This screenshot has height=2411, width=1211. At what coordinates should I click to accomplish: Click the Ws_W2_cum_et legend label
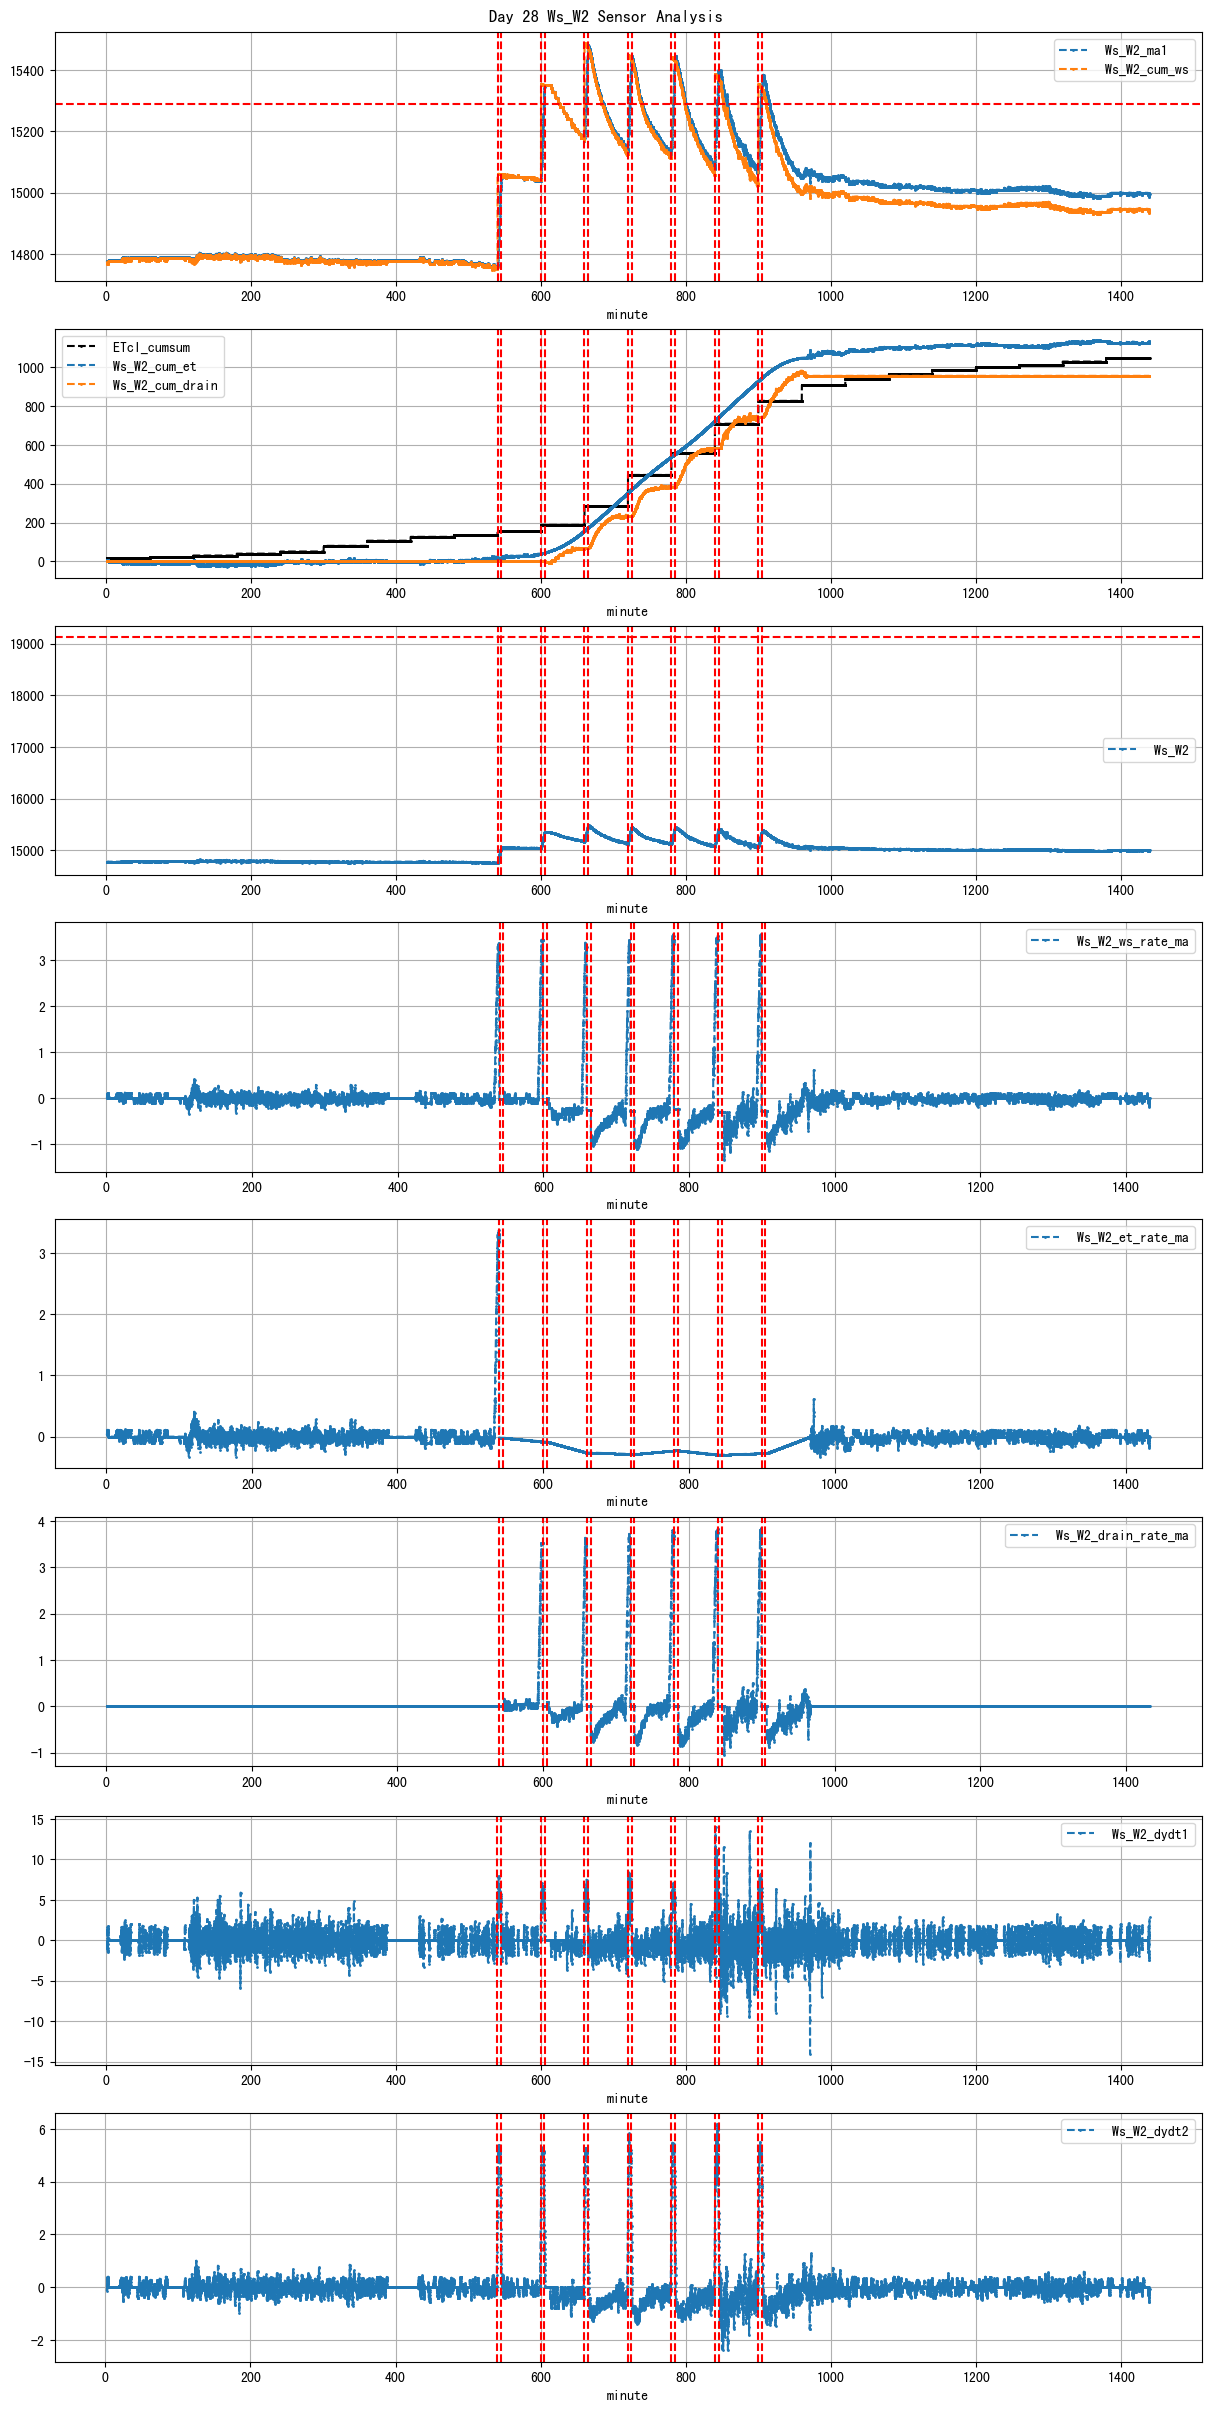pyautogui.click(x=154, y=367)
